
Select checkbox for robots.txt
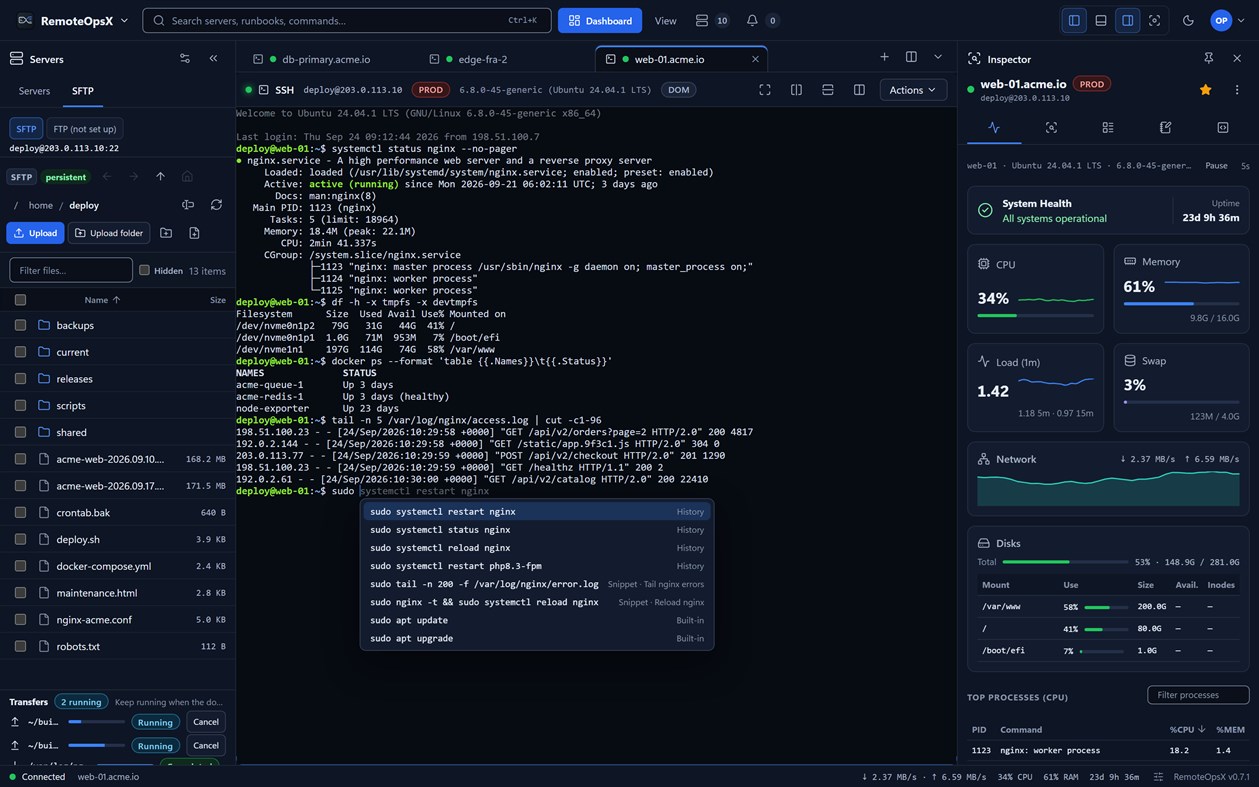[x=20, y=646]
